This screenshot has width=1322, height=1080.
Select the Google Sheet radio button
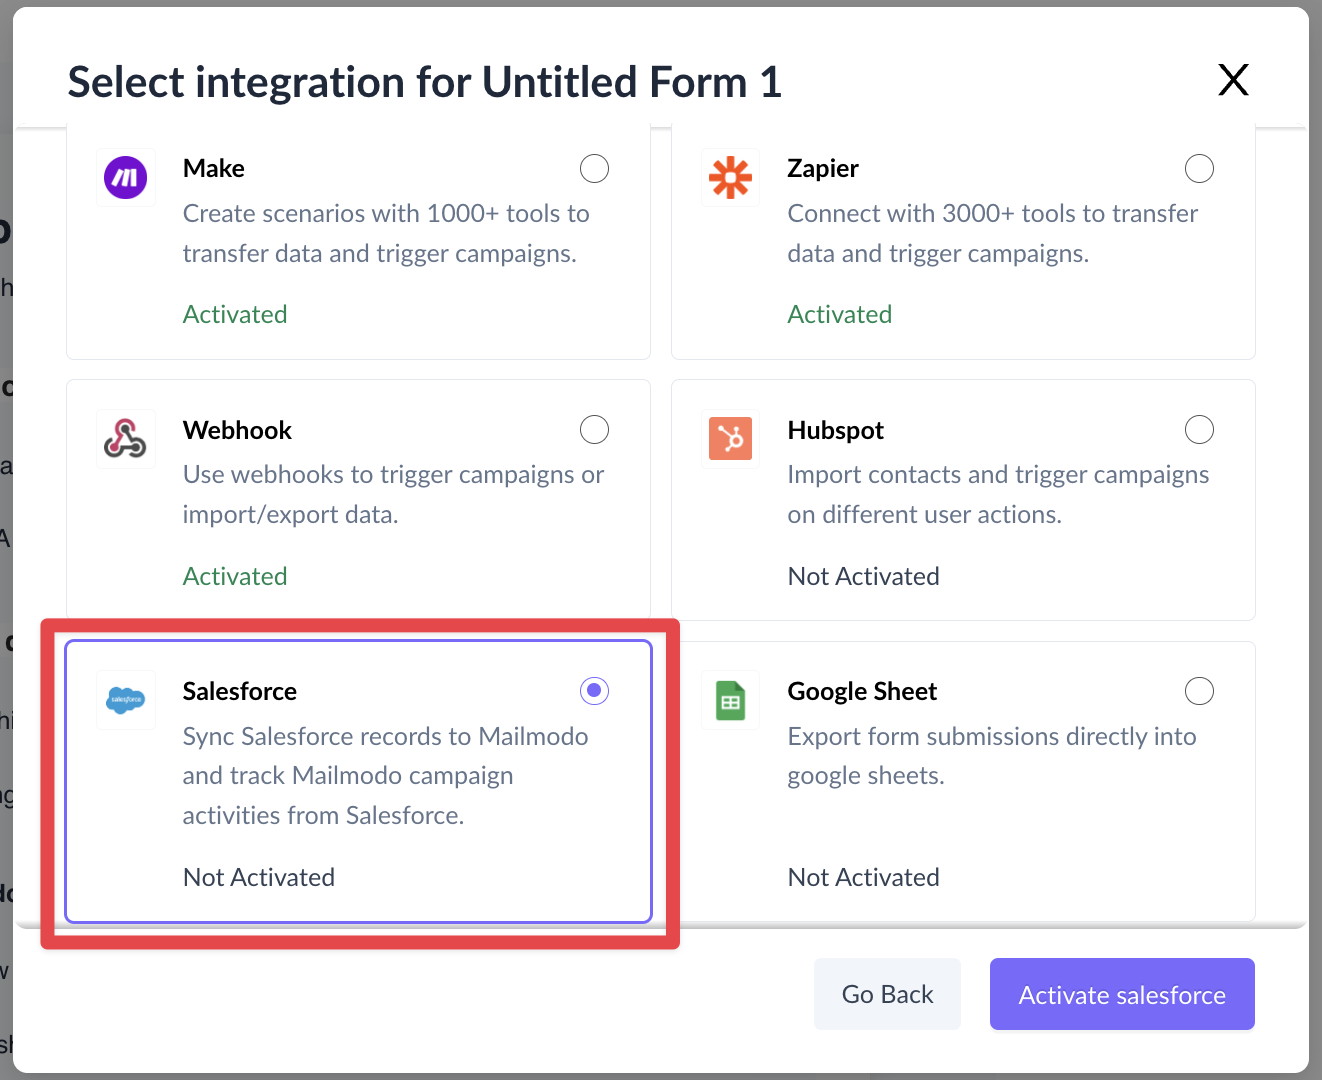[1200, 691]
